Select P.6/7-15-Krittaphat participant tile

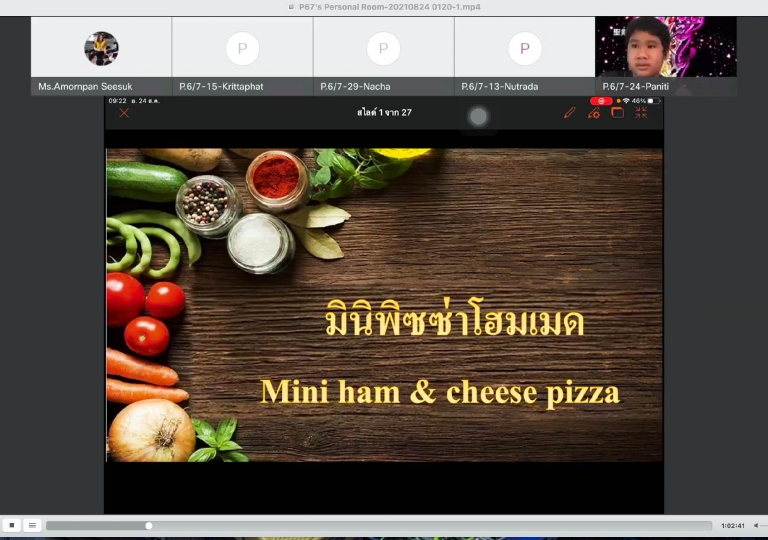click(x=242, y=56)
